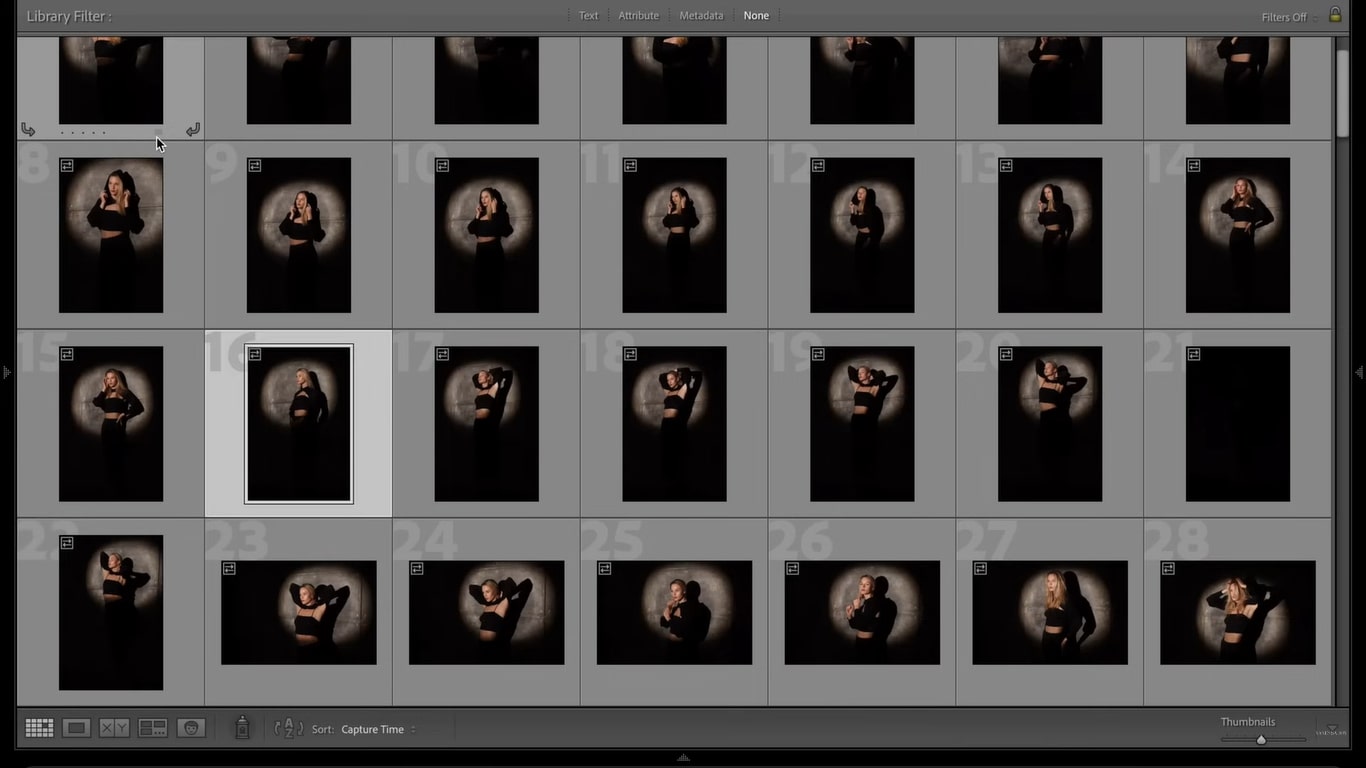Viewport: 1366px width, 768px height.
Task: Click sync badge on photo 16
Action: tap(255, 354)
